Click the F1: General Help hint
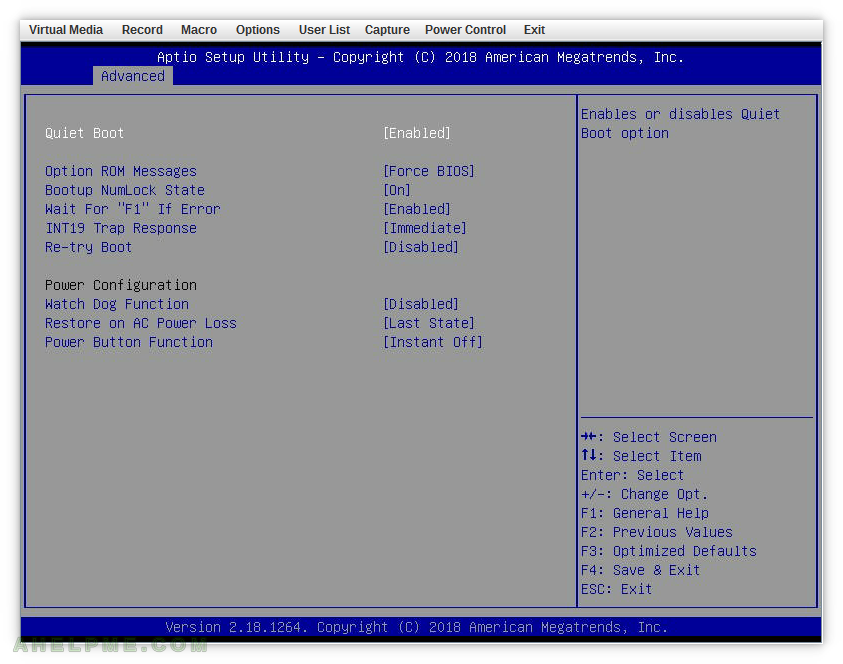843x664 pixels. pyautogui.click(x=645, y=513)
